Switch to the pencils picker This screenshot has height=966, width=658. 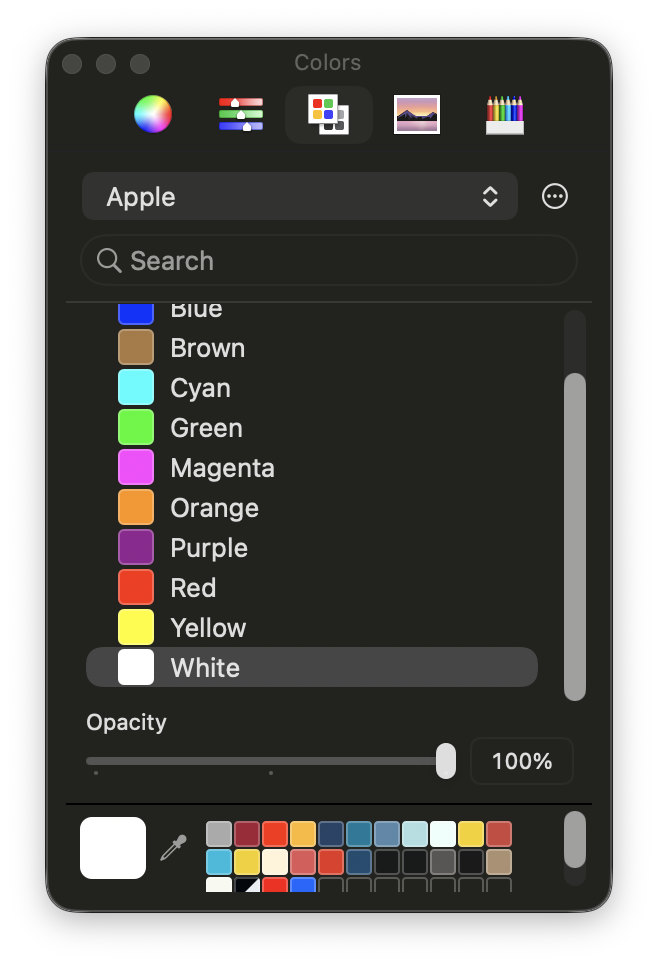[x=505, y=114]
